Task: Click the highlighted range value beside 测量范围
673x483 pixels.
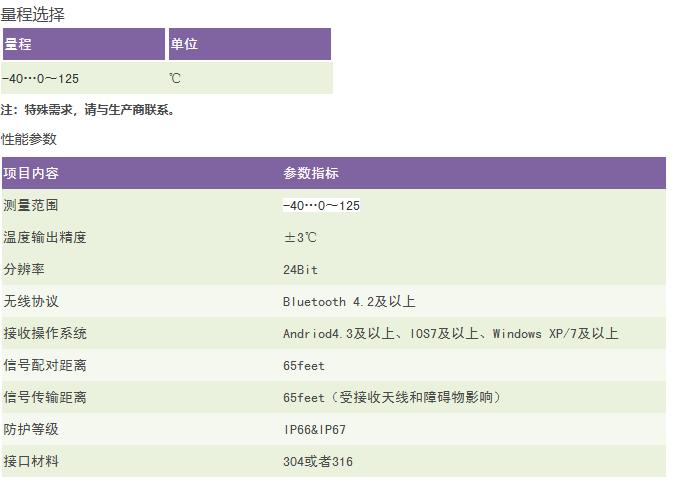Action: 321,205
